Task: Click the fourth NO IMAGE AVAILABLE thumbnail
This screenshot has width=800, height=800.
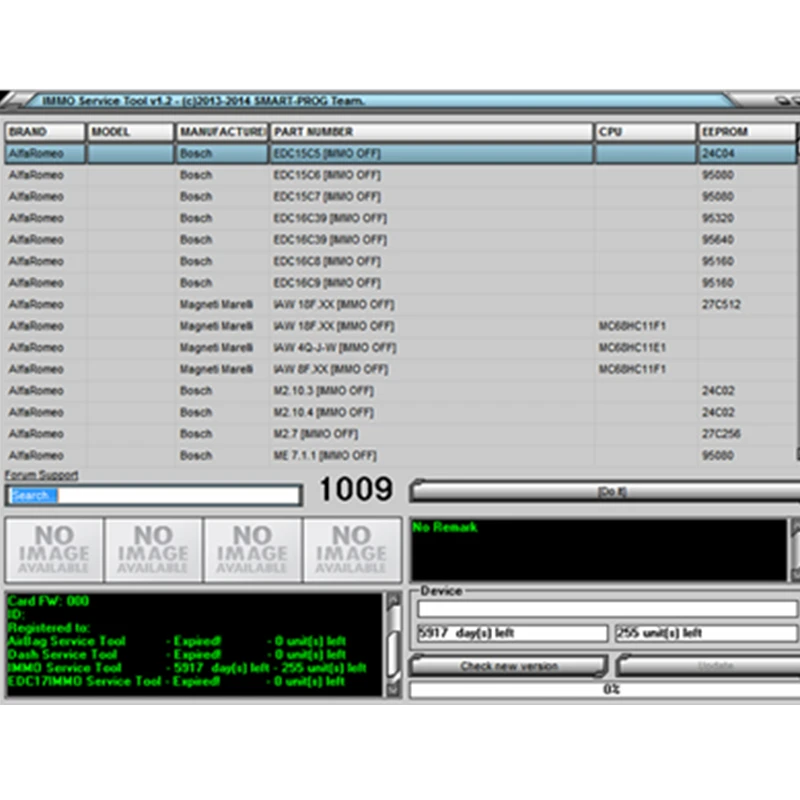Action: 350,548
